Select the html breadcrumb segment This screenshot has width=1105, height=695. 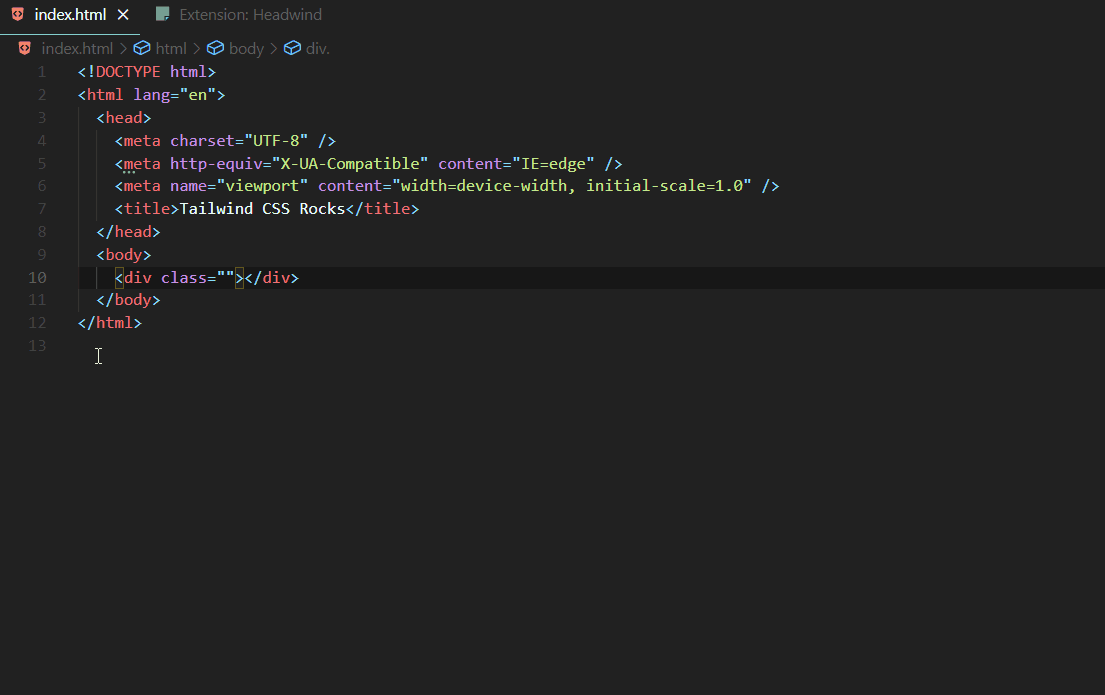pos(171,49)
